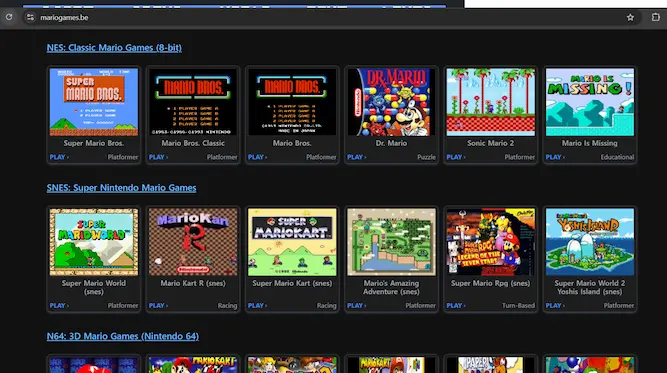Open the Mario Bros. Classic thumbnail

click(193, 102)
